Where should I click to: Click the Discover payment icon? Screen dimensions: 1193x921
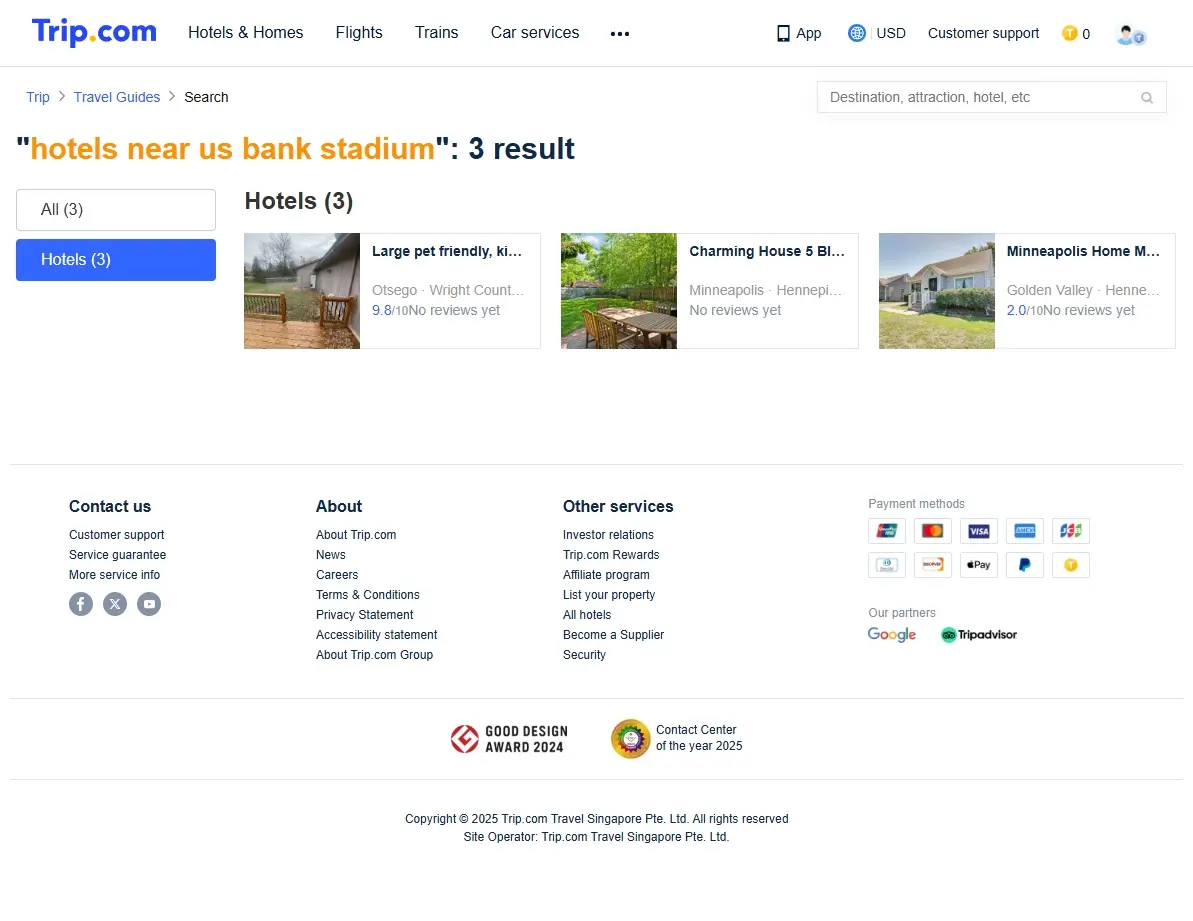tap(933, 565)
